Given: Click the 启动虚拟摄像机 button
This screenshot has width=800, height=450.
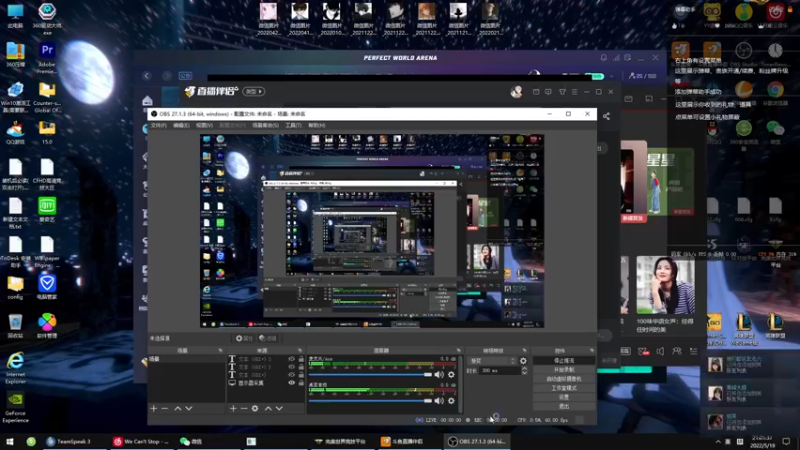Looking at the screenshot, I should pyautogui.click(x=564, y=379).
